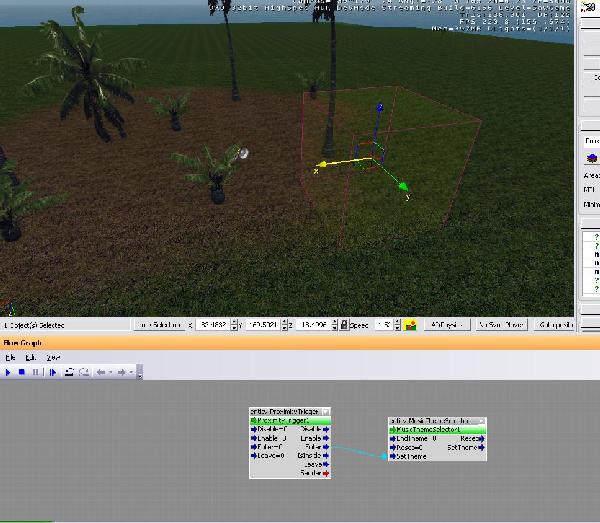600x523 pixels.
Task: Stop the Flow Graph with the square button
Action: click(22, 372)
